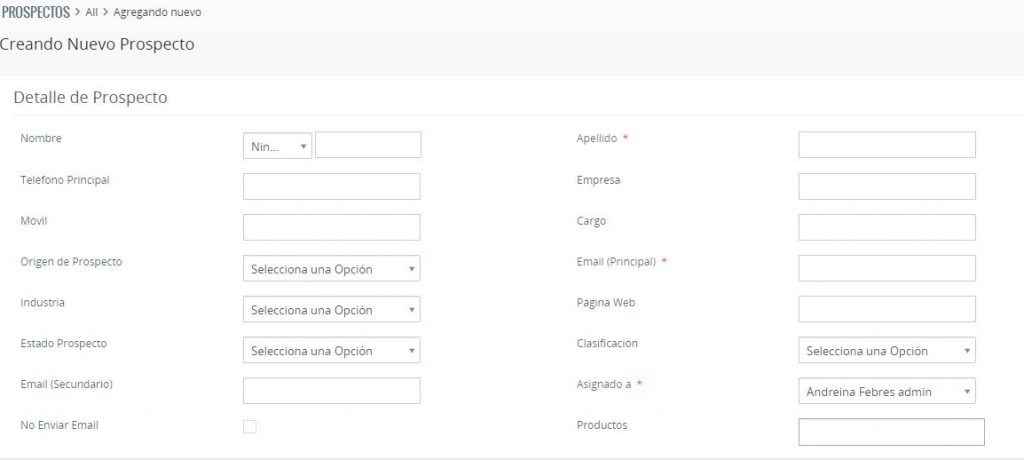The width and height of the screenshot is (1024, 460).
Task: Click the Email (Secundario) field
Action: 331,390
